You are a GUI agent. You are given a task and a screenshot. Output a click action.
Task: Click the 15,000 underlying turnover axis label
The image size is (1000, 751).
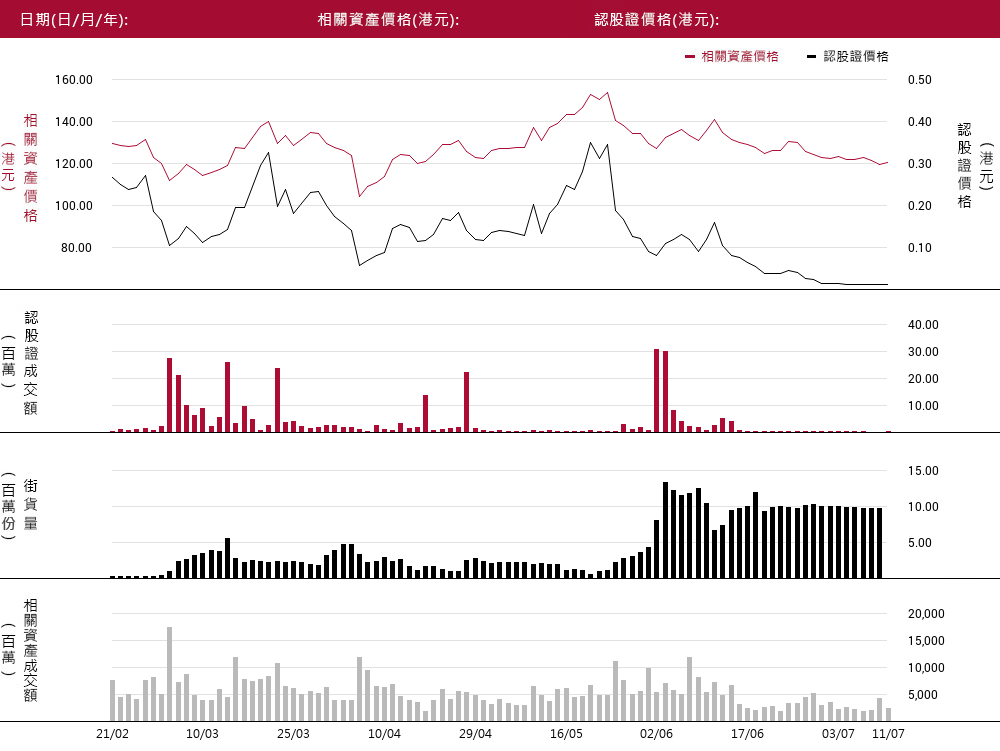pyautogui.click(x=926, y=641)
